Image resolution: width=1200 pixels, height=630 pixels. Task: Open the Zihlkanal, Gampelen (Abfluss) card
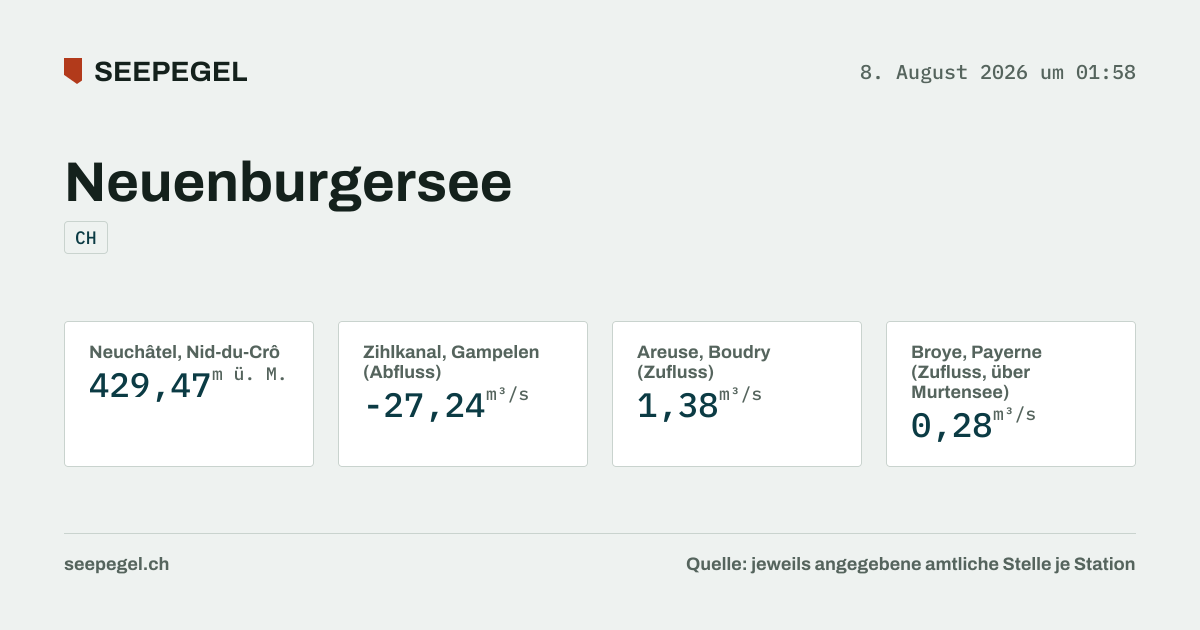[x=463, y=394]
